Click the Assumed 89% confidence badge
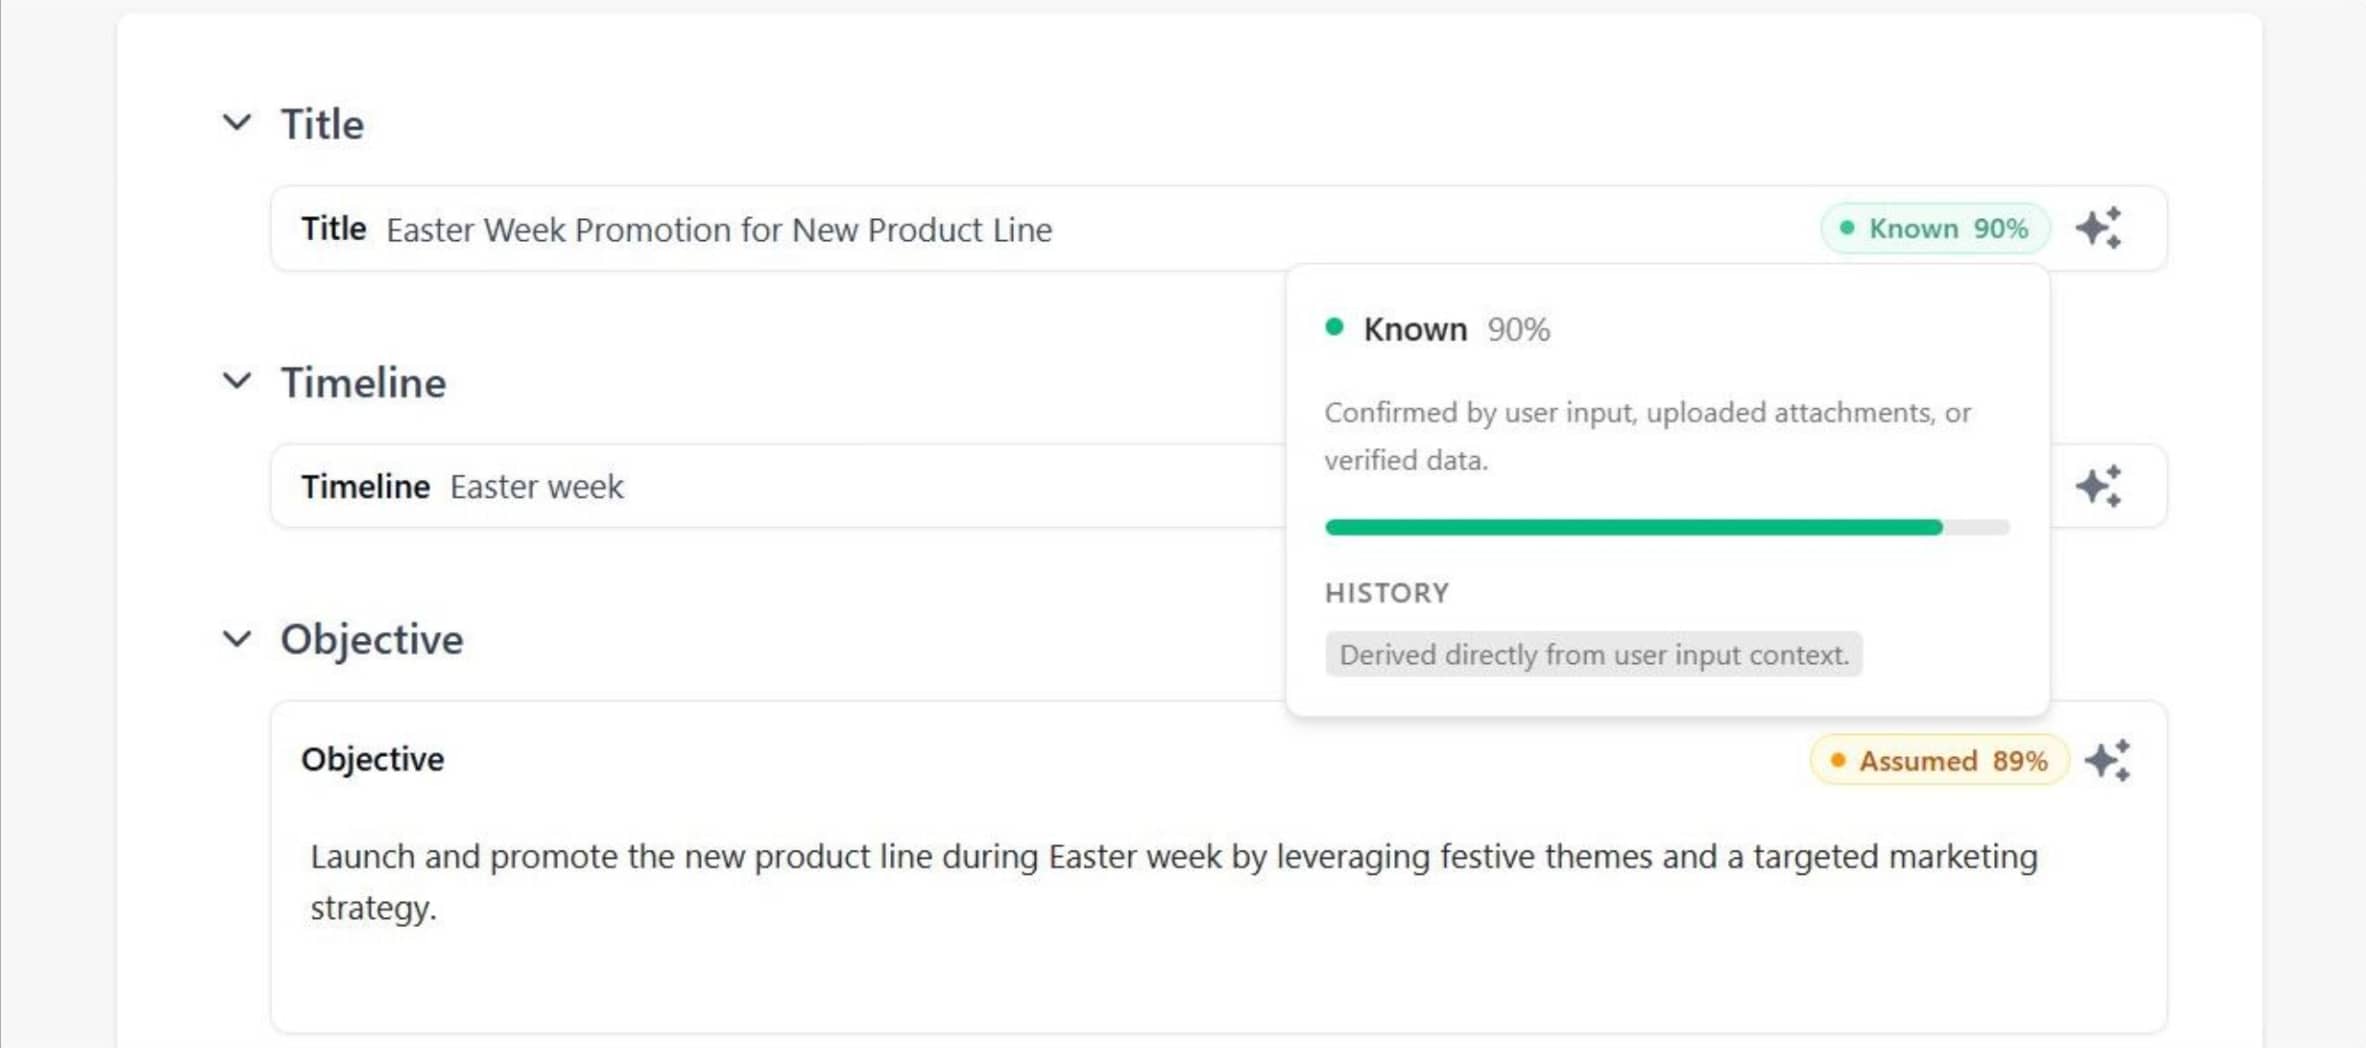Image resolution: width=2366 pixels, height=1048 pixels. pyautogui.click(x=1939, y=761)
